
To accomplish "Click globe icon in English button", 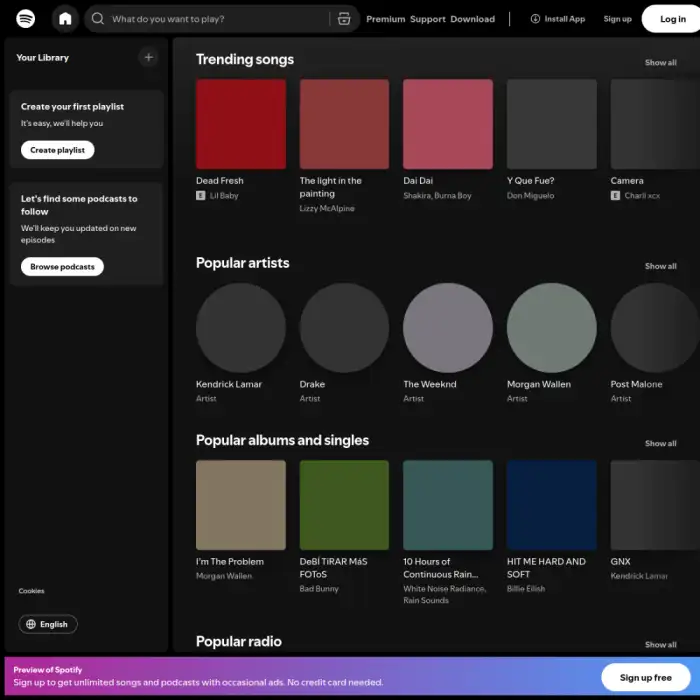I will coord(31,624).
